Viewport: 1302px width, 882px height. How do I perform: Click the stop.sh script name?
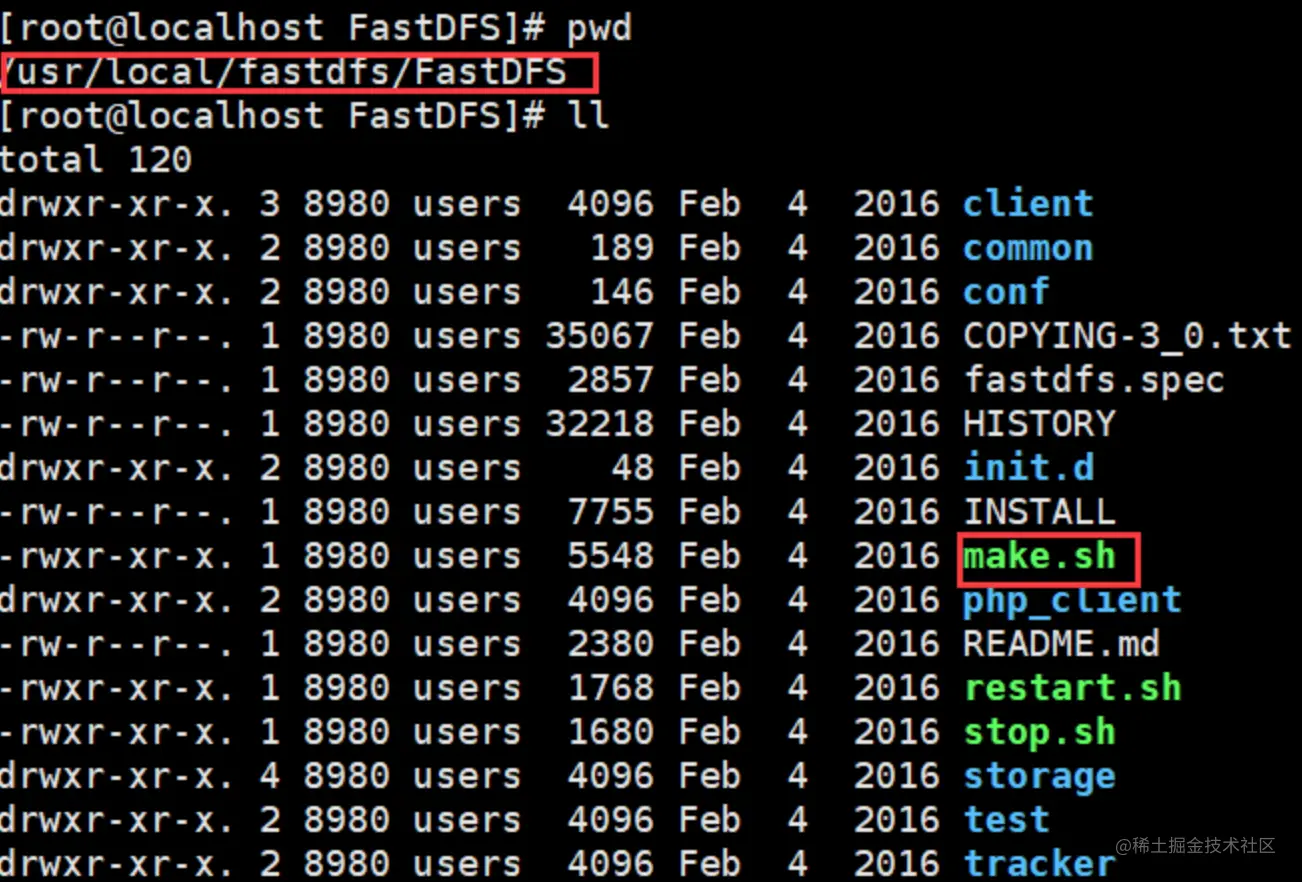click(1039, 732)
